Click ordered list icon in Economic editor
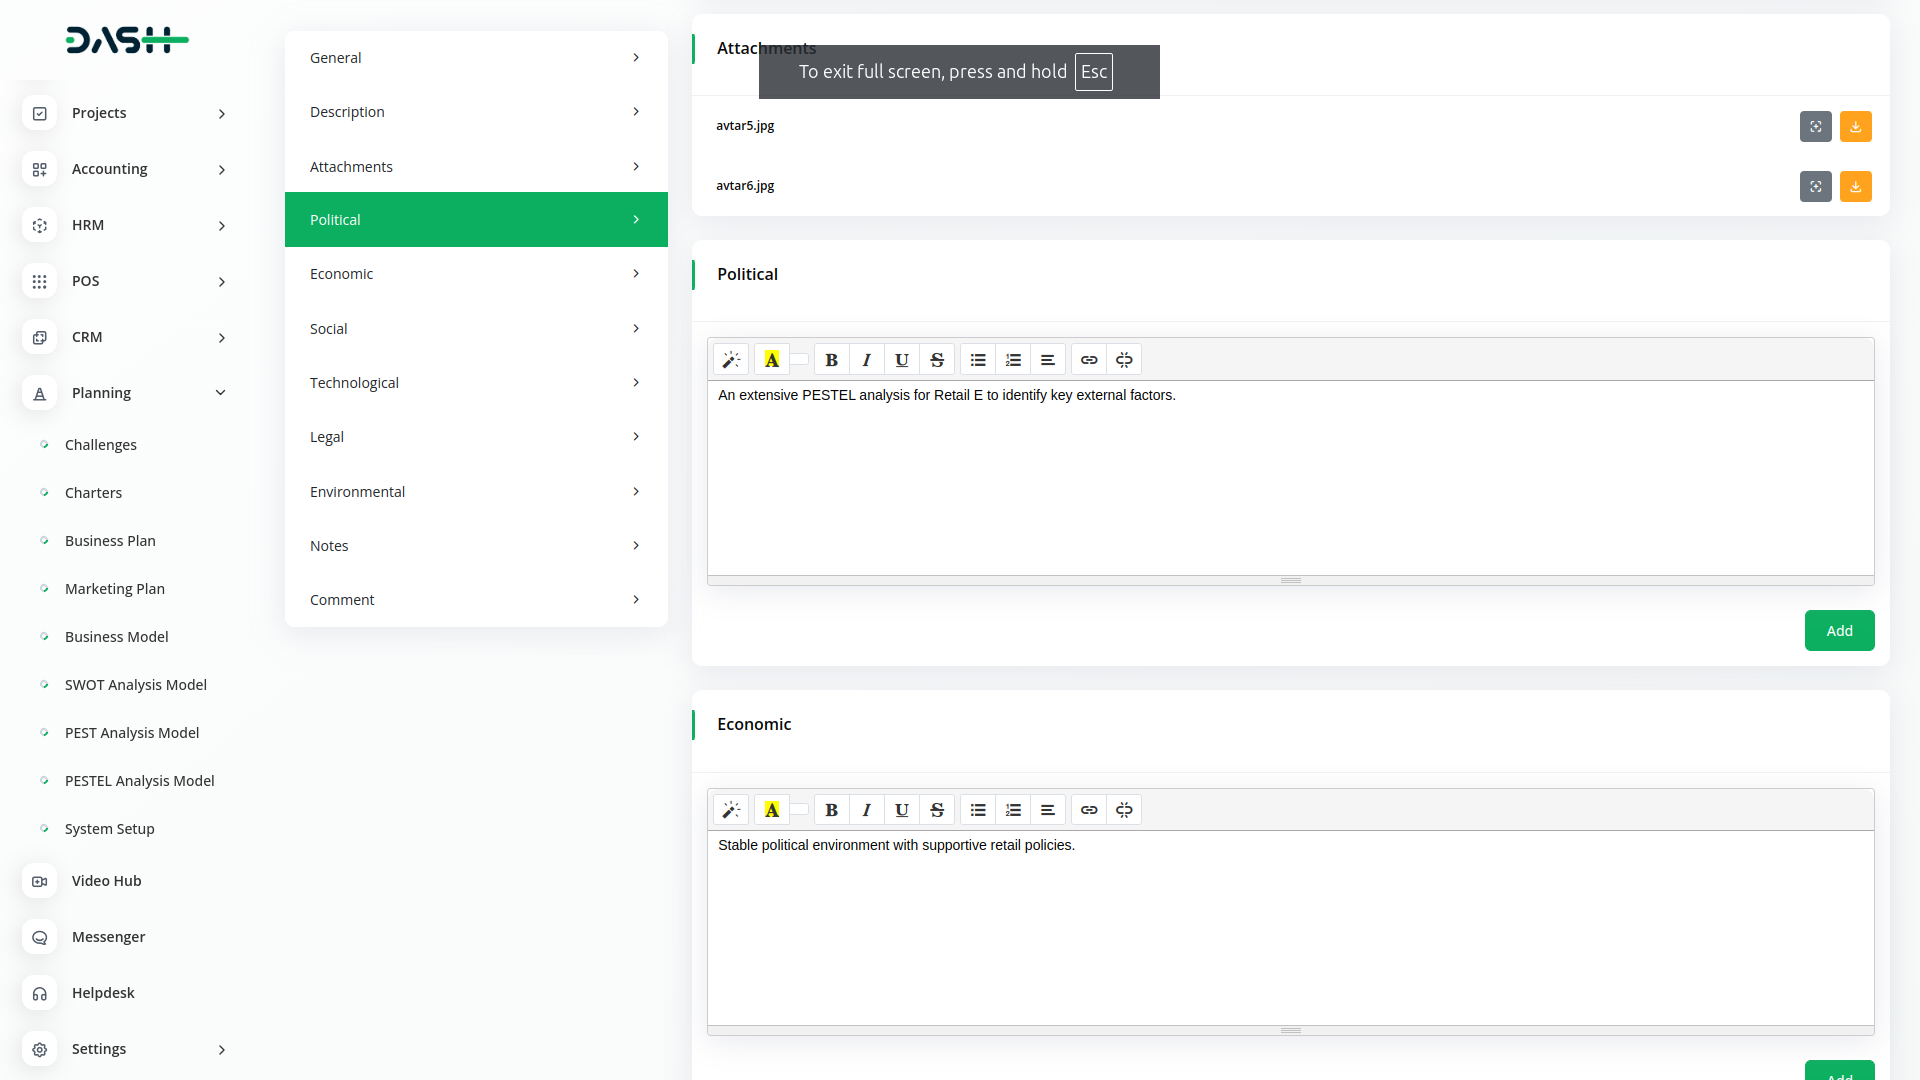 pos(1013,810)
